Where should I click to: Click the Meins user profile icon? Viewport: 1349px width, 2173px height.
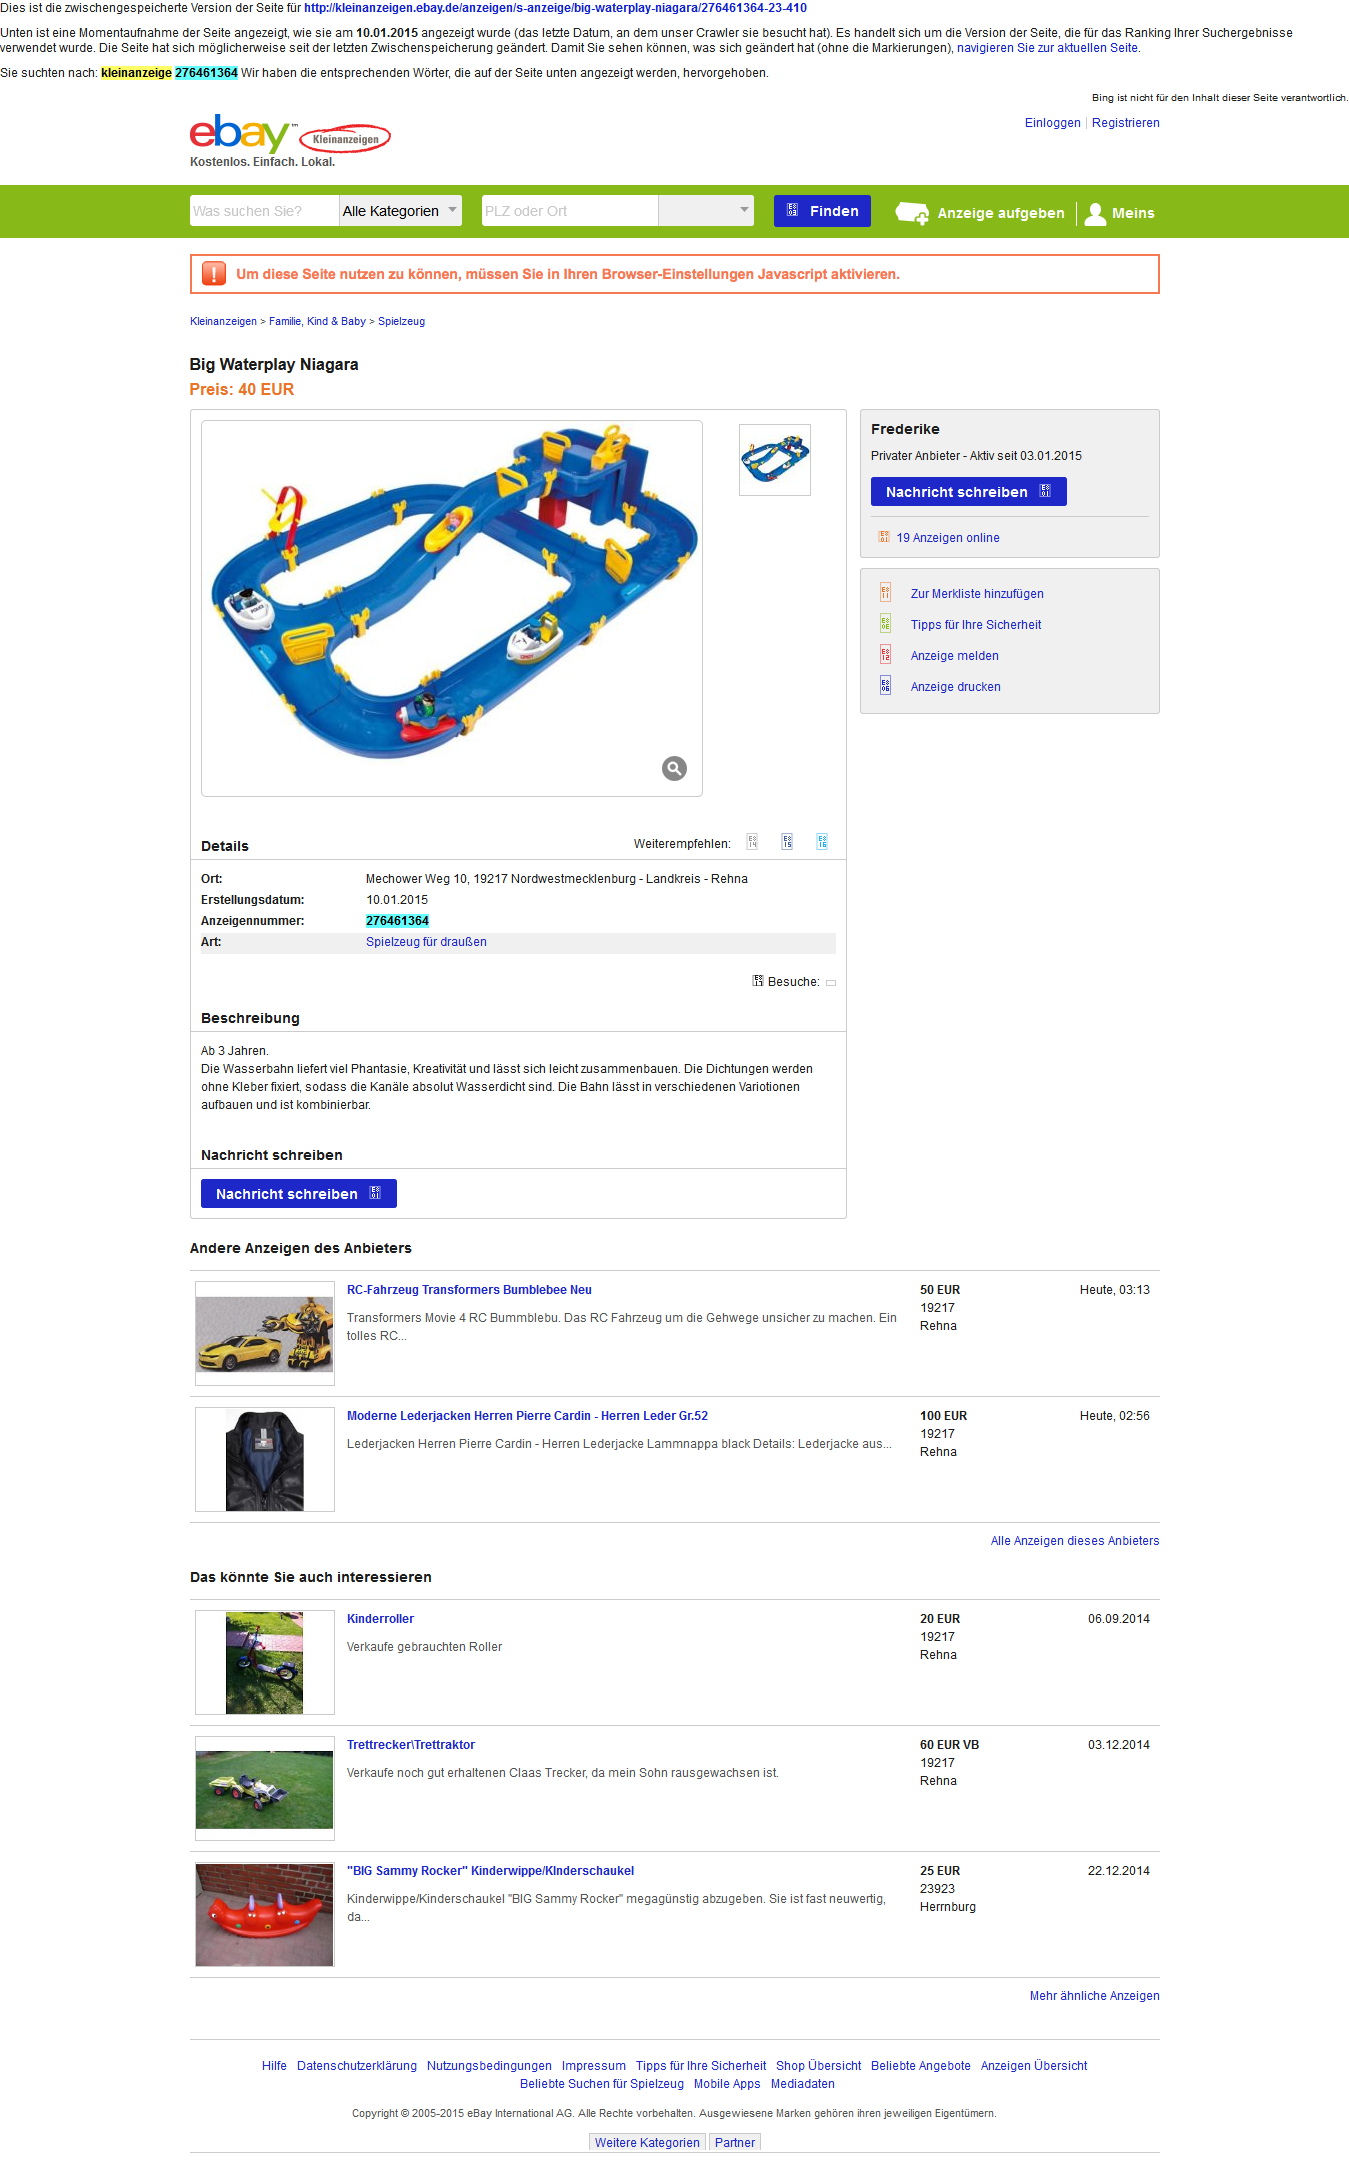(x=1095, y=213)
